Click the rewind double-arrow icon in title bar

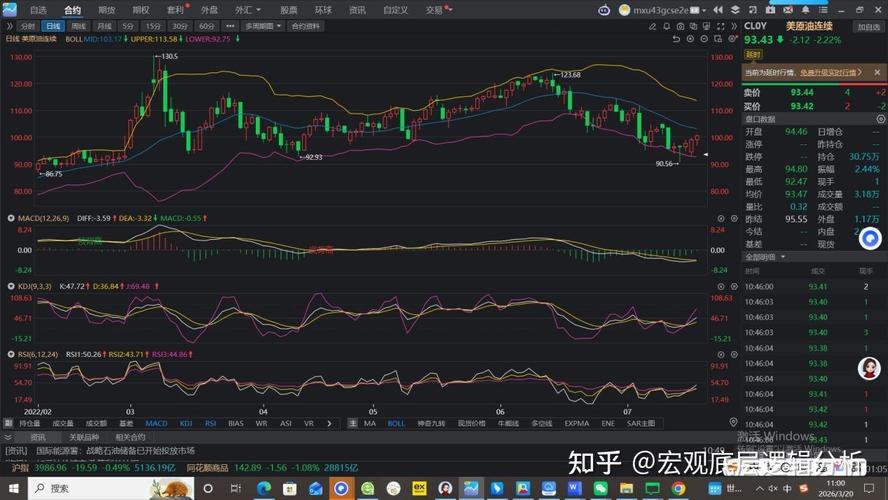(718, 10)
